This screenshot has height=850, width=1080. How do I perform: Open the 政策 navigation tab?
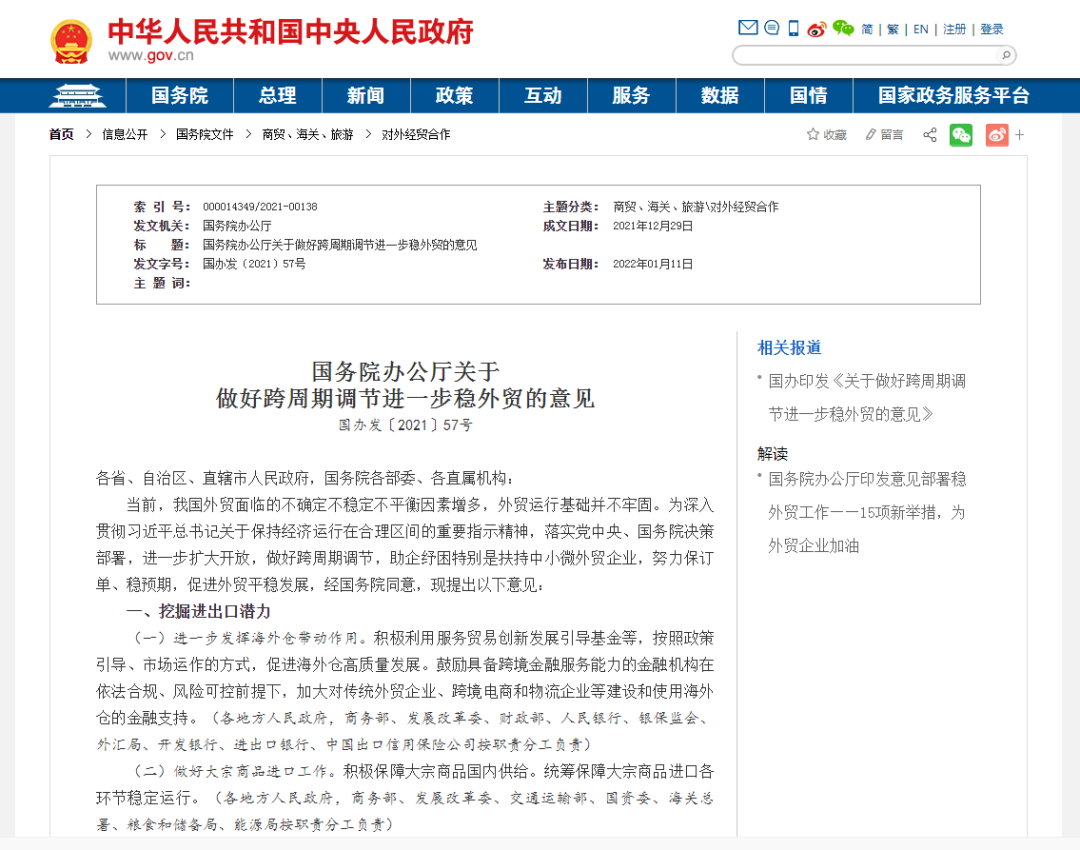pos(454,96)
